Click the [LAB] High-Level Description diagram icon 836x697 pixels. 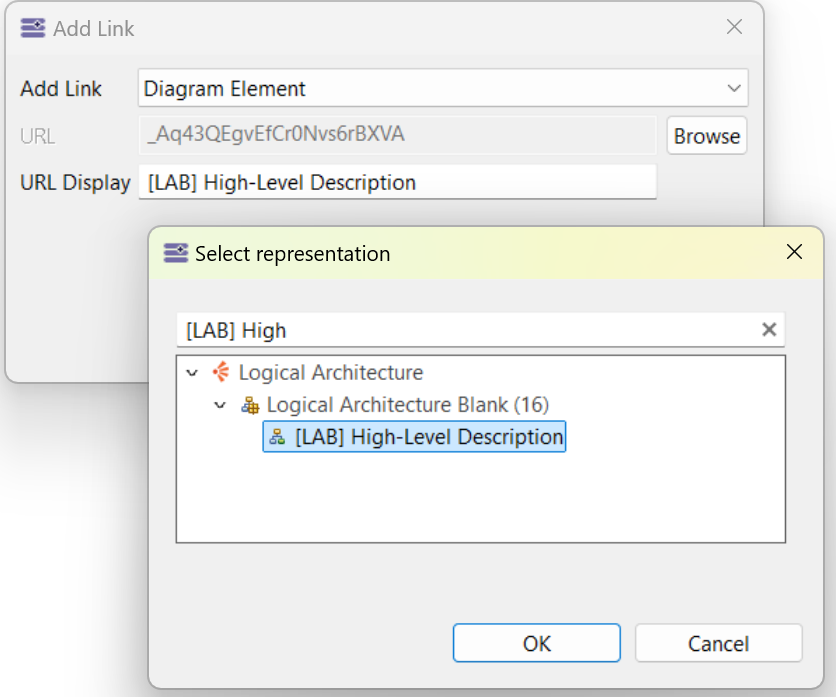point(278,437)
